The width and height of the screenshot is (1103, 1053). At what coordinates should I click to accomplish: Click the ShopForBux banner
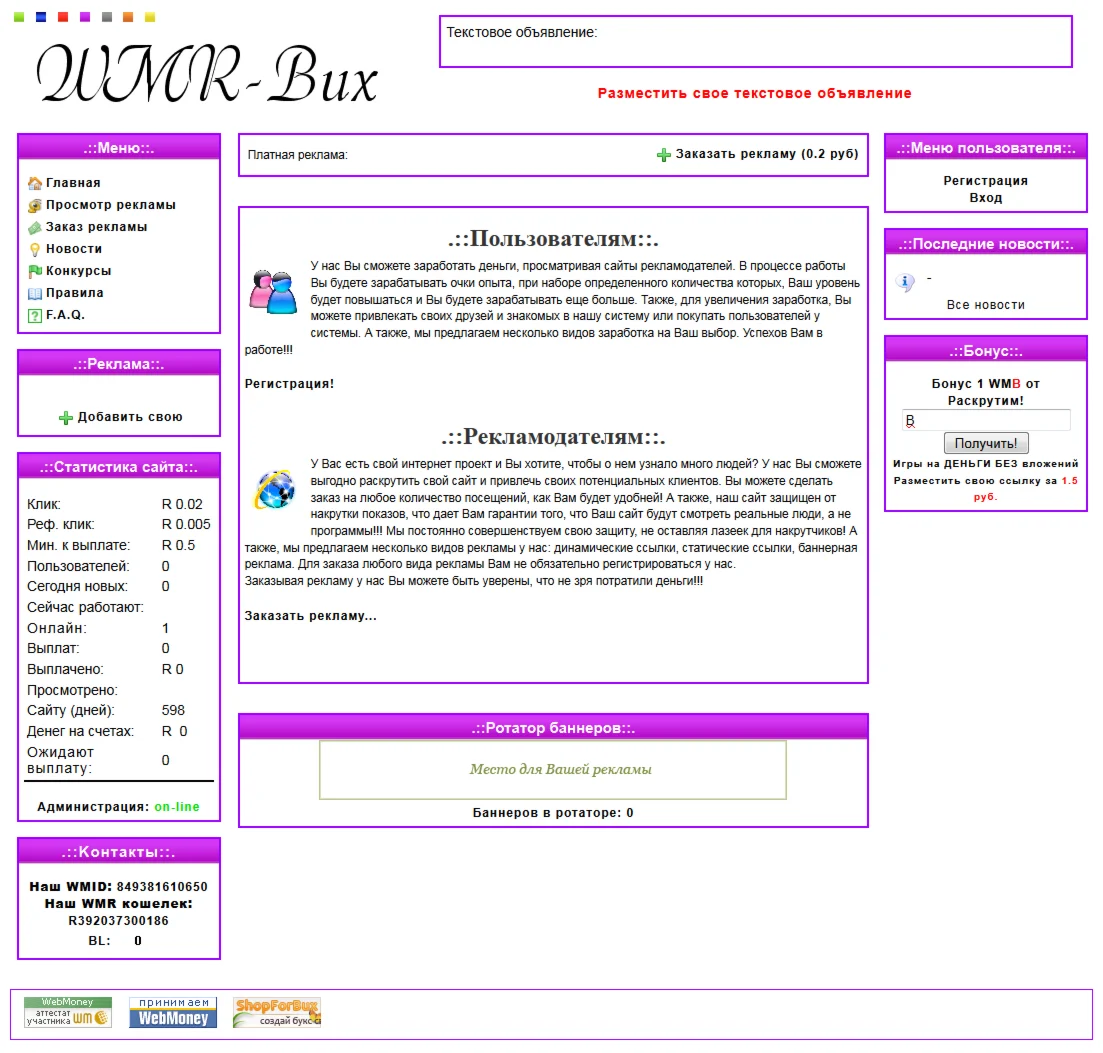coord(277,1012)
